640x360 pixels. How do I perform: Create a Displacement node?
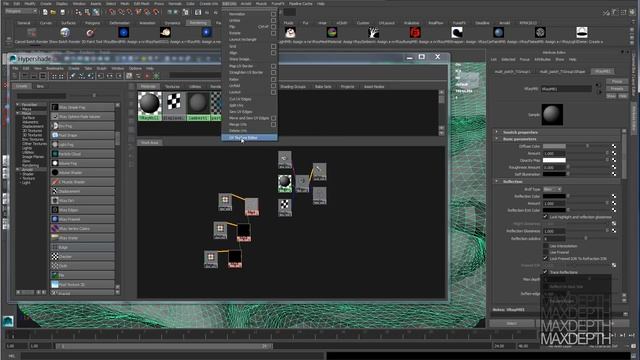82,191
